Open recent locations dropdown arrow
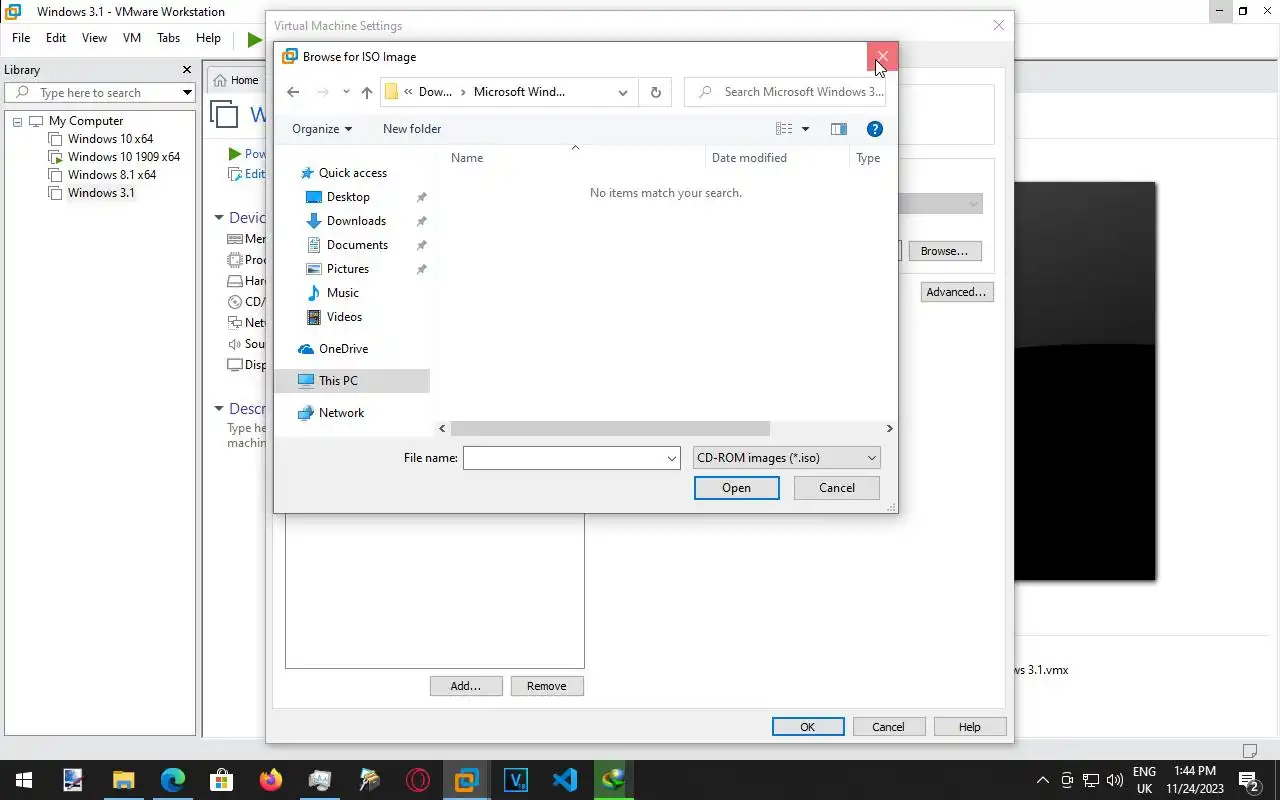 click(346, 92)
